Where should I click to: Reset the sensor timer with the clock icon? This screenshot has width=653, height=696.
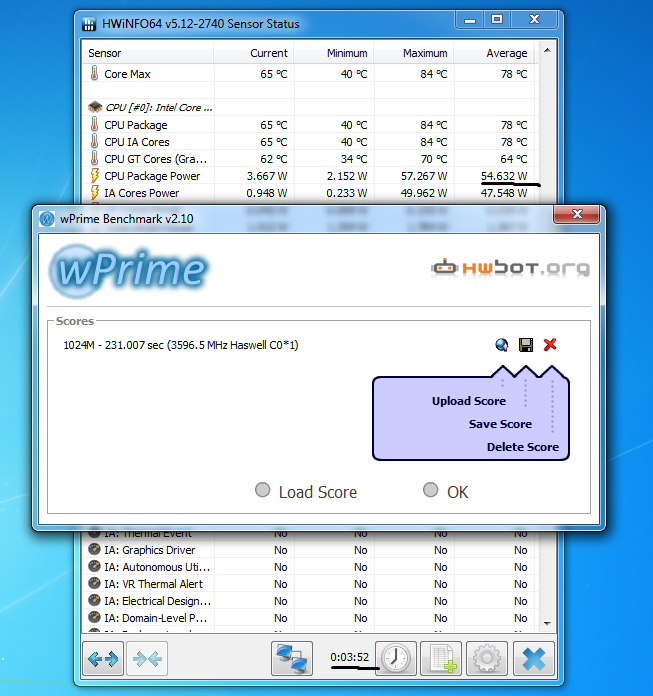396,658
